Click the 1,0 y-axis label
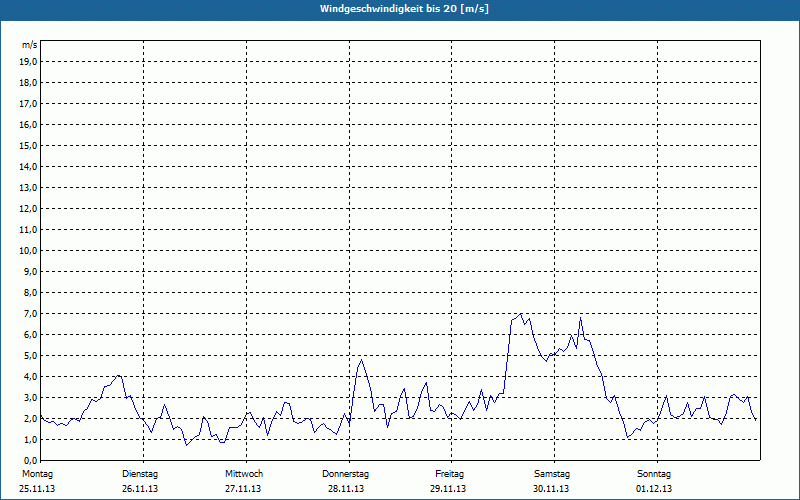 tap(30, 439)
